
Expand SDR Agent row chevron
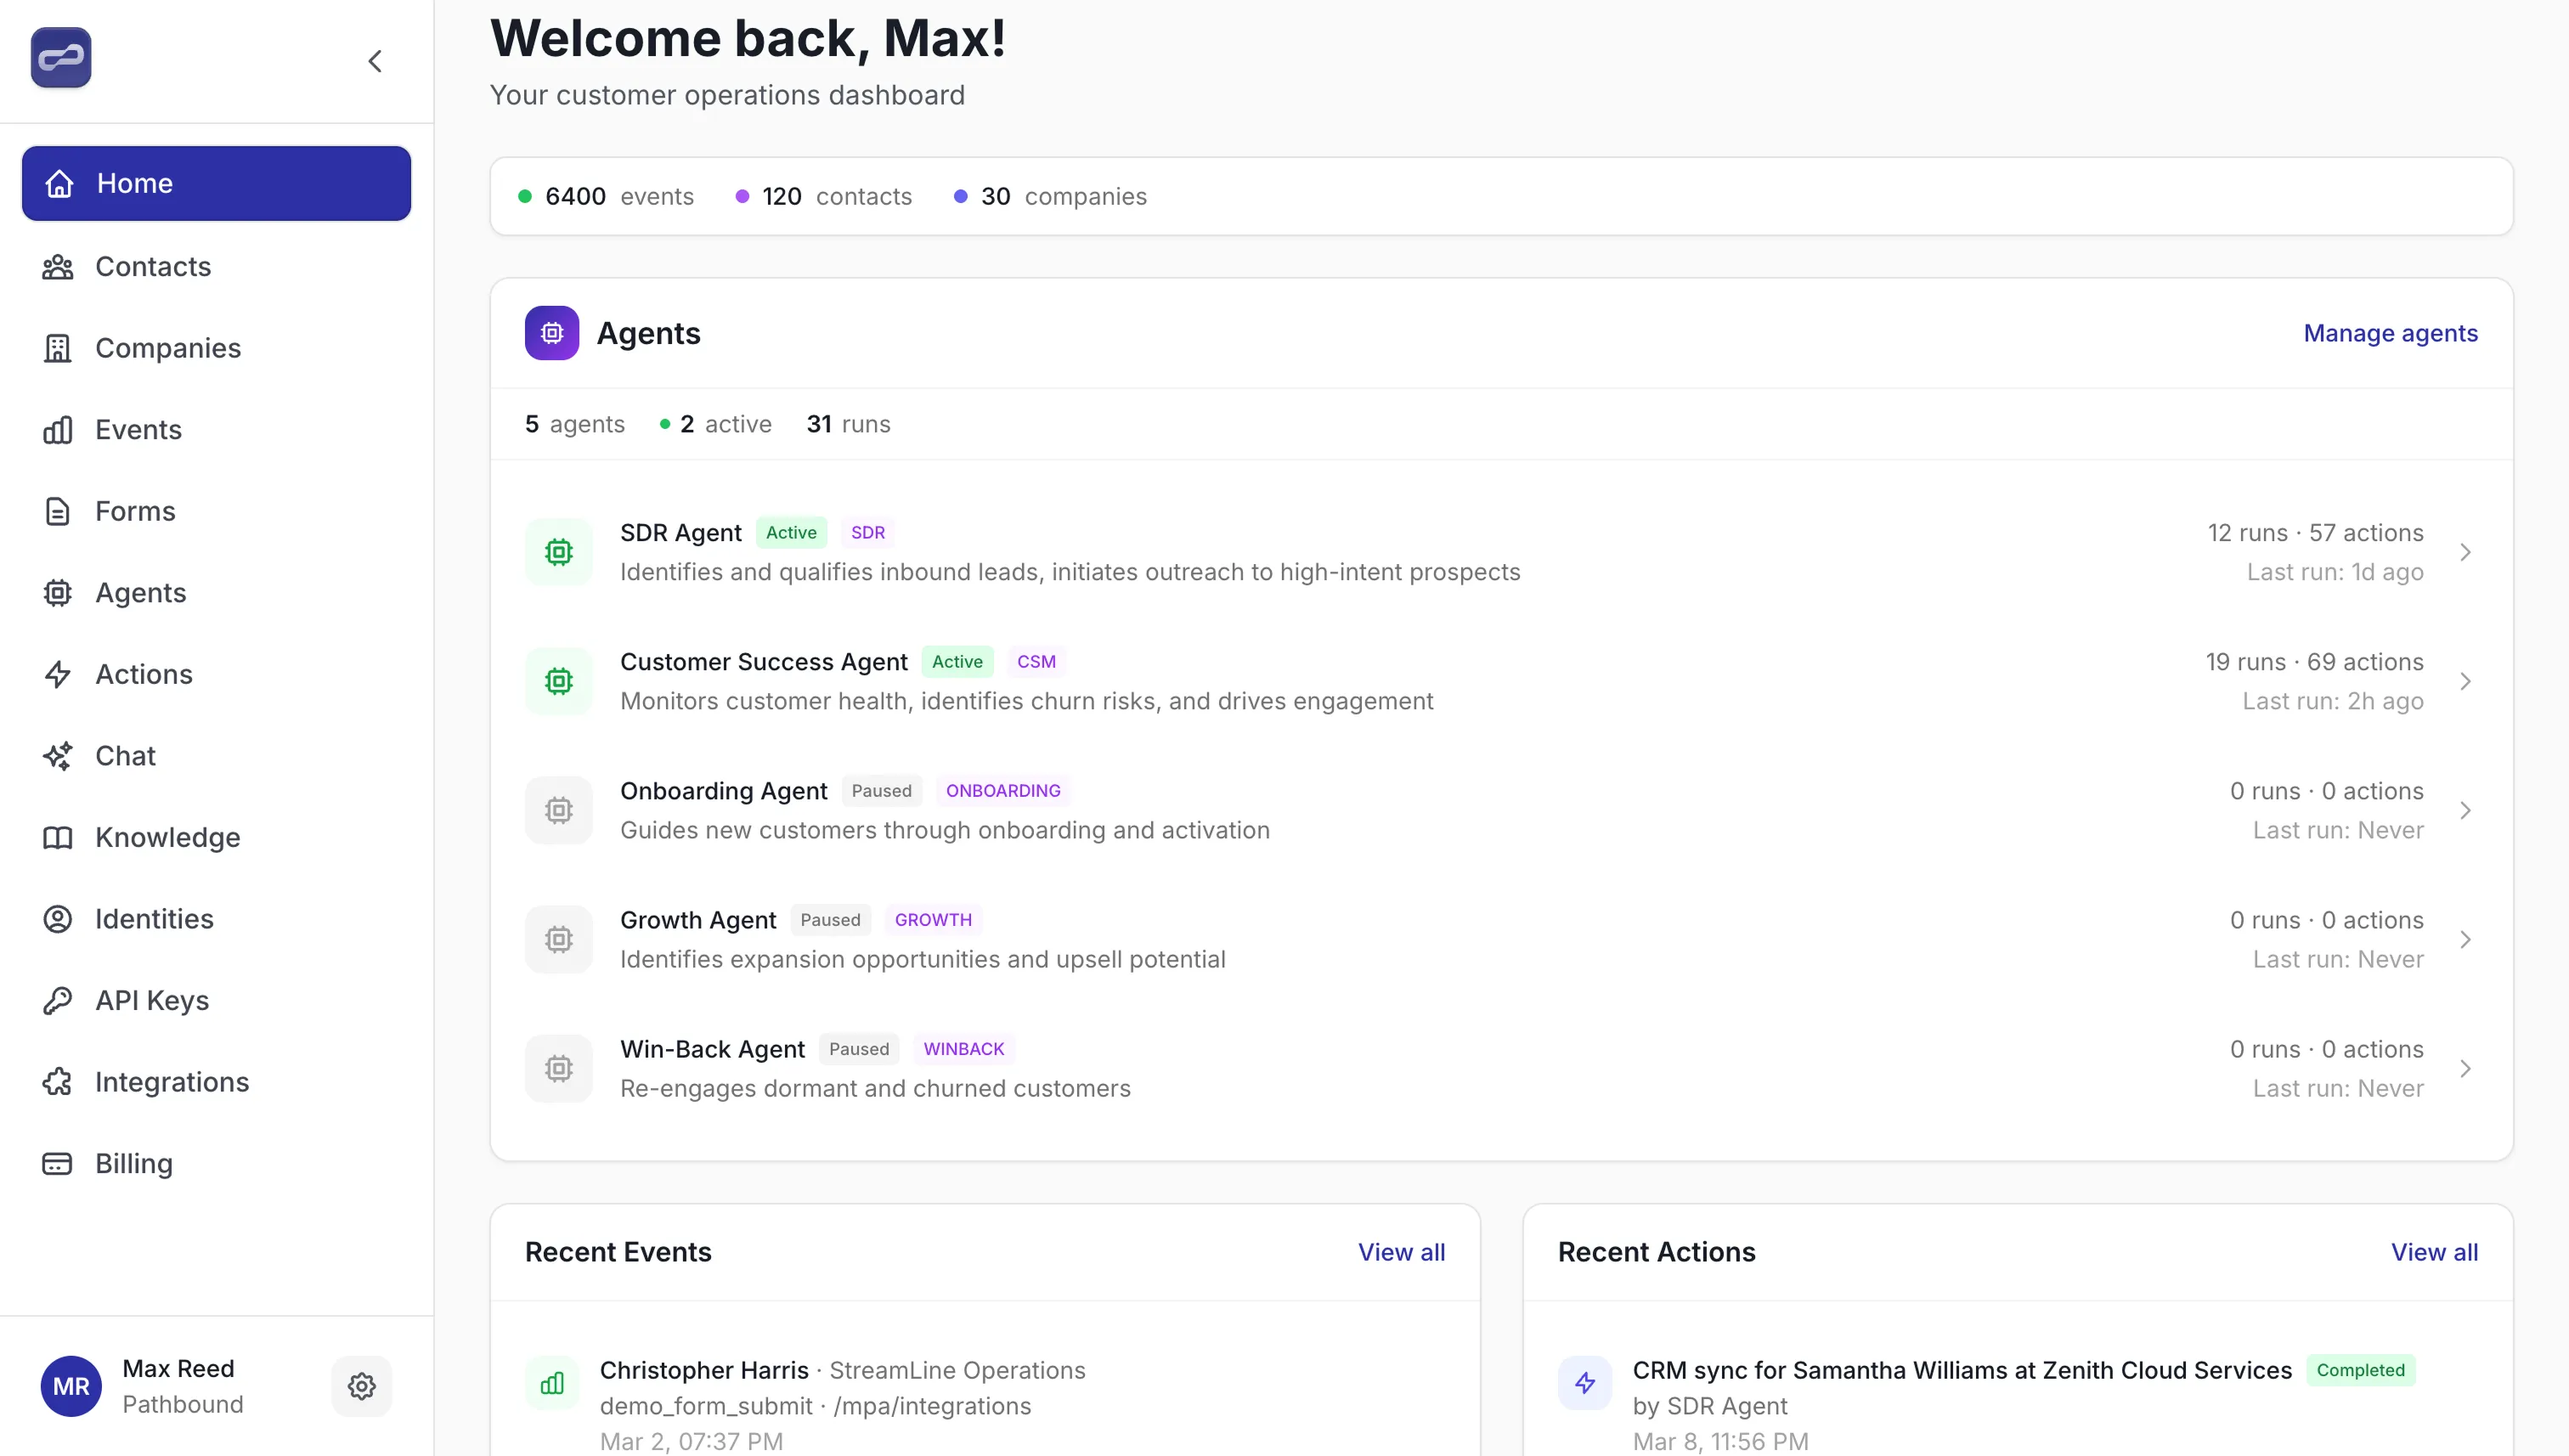(x=2465, y=552)
